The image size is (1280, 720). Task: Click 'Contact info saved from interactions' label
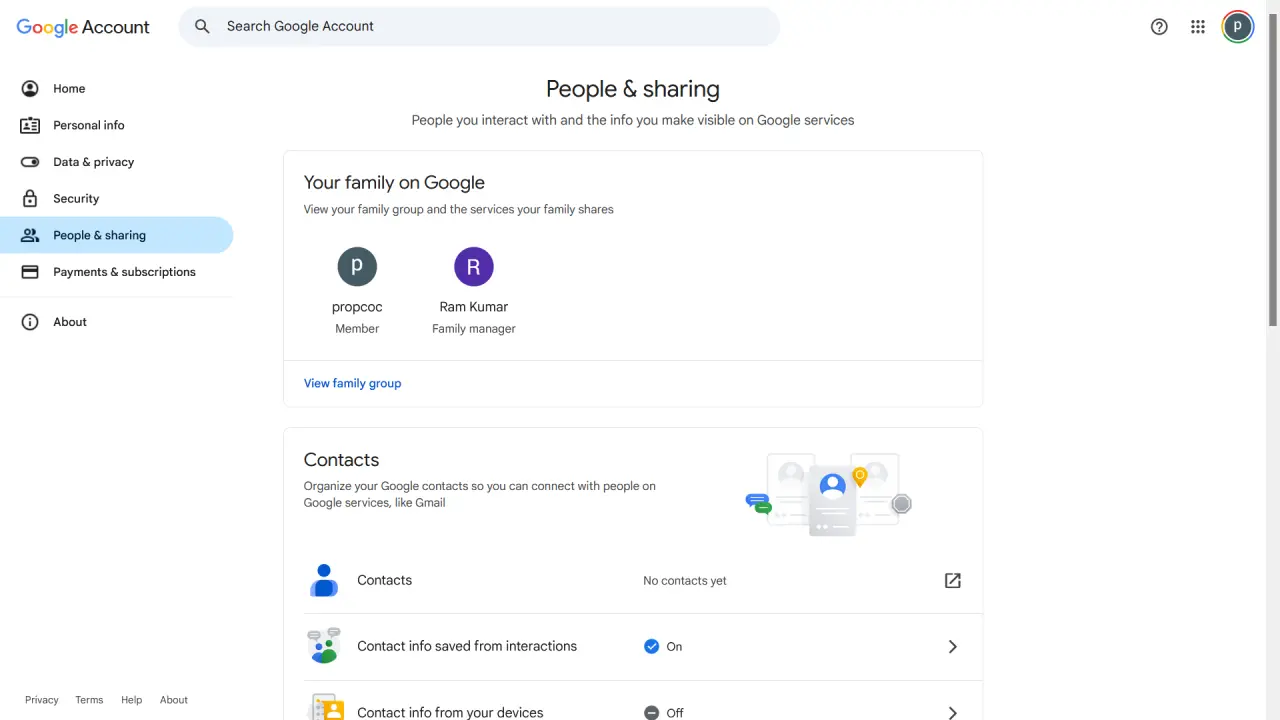point(467,646)
